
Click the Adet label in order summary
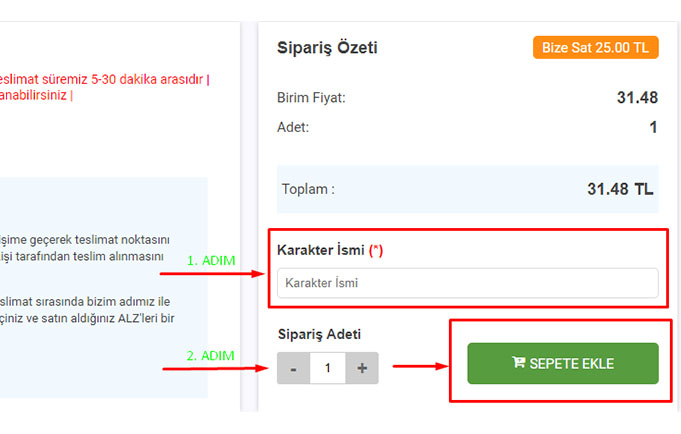(x=293, y=127)
